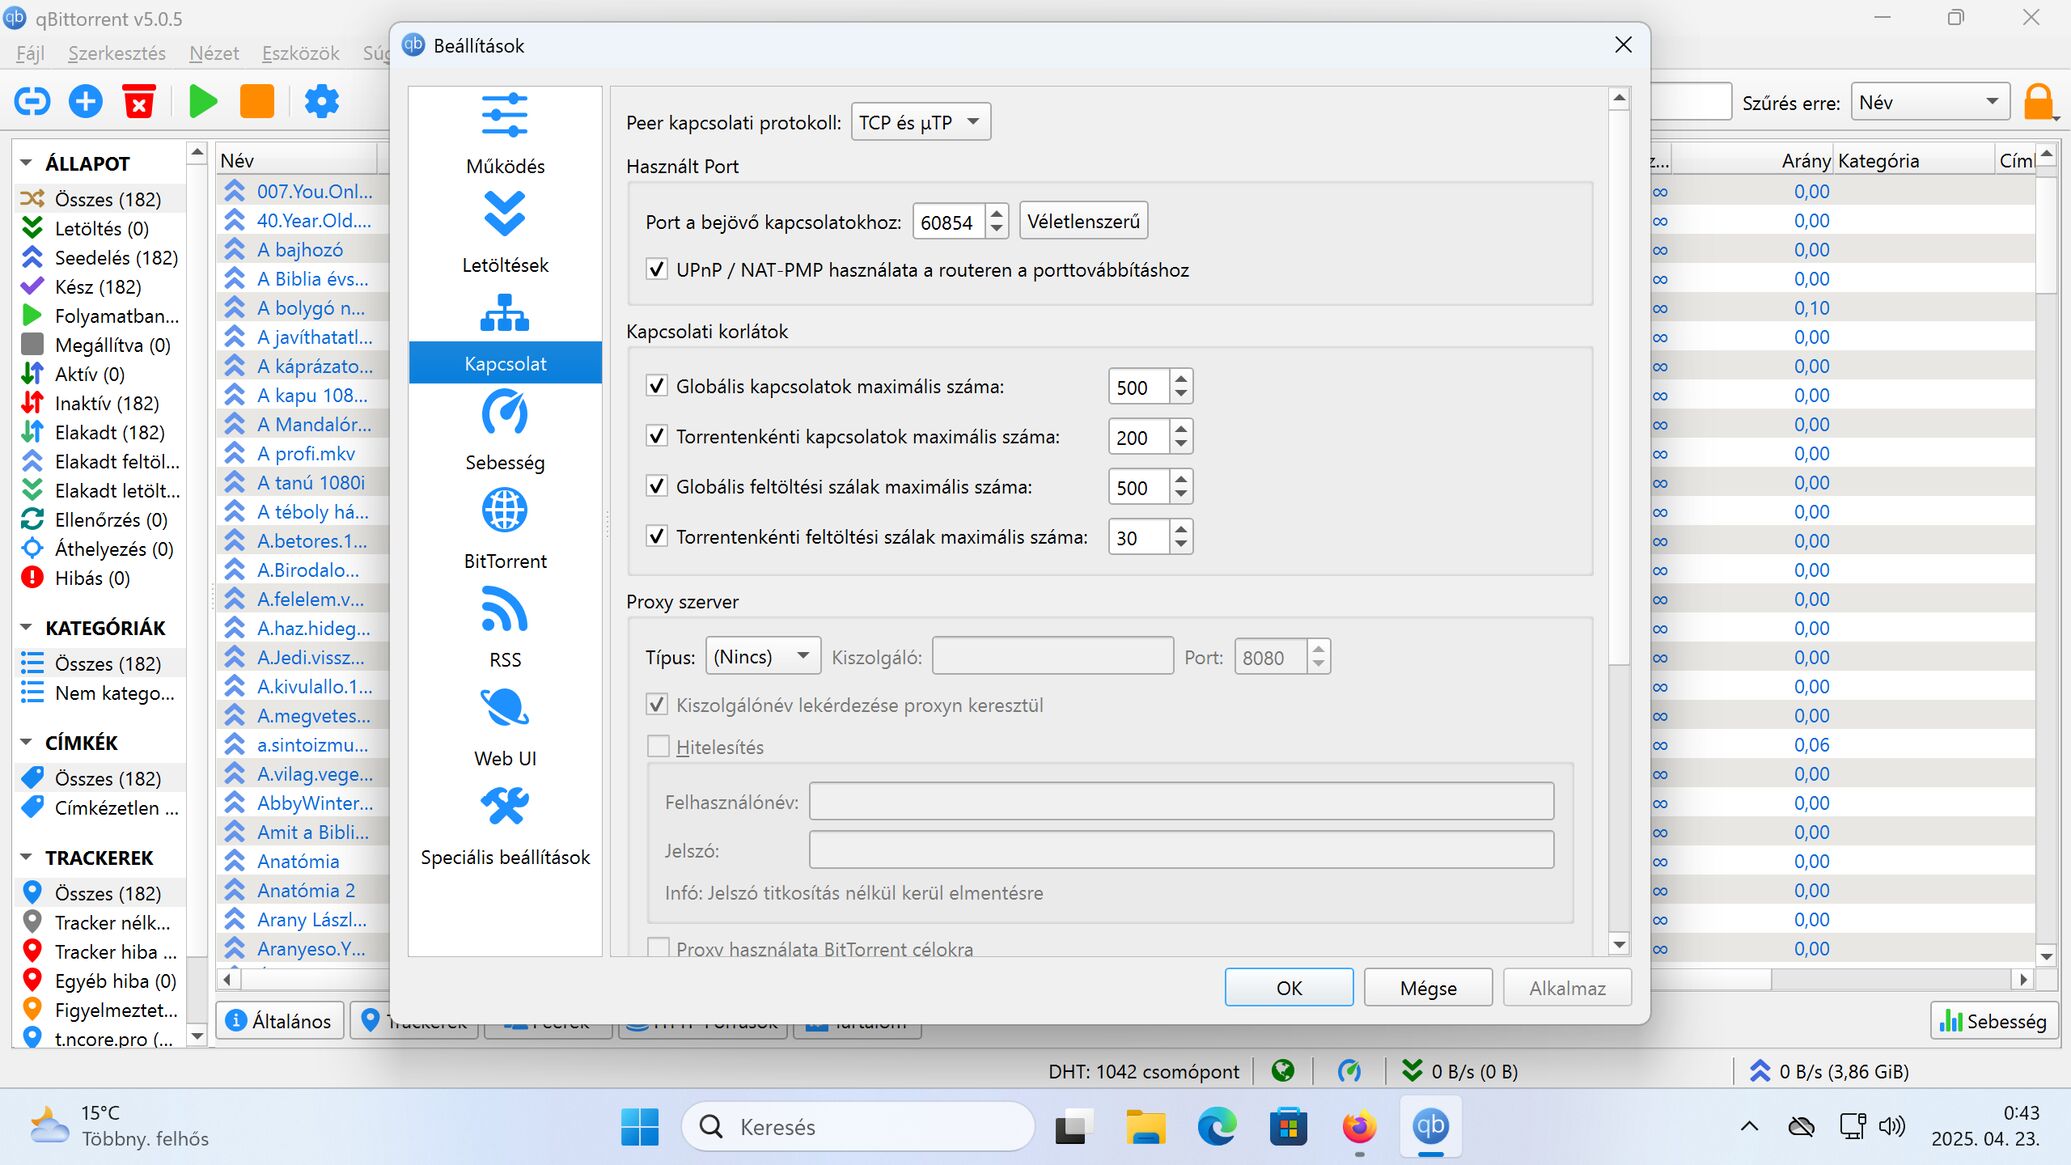Viewport: 2071px width, 1165px height.
Task: Toggle Globális kapcsolatok maximális száma checkbox
Action: pyautogui.click(x=657, y=386)
